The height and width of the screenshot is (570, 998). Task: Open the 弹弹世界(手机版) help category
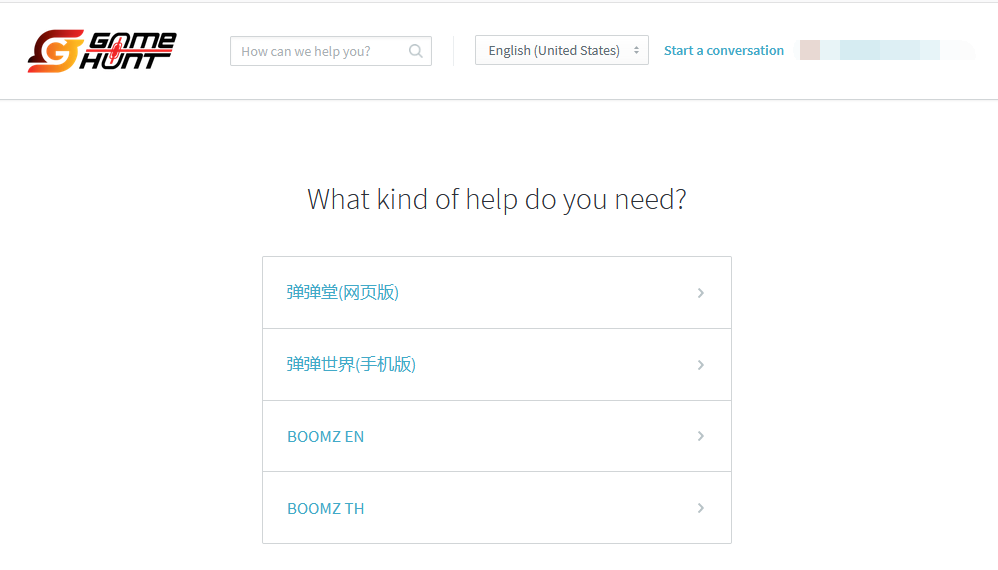[351, 364]
